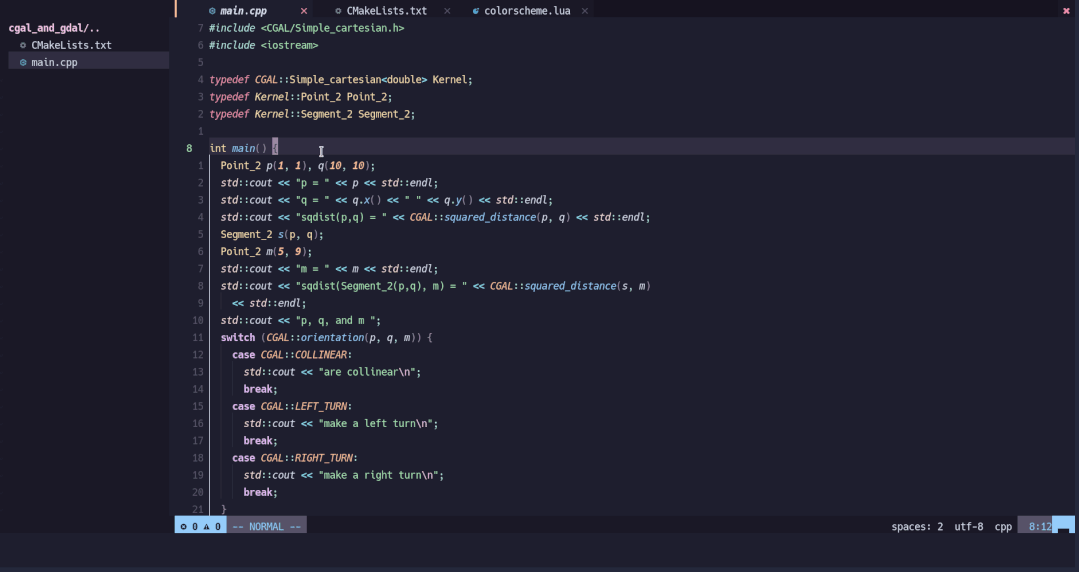Click the line printing "p = "

coord(330,183)
